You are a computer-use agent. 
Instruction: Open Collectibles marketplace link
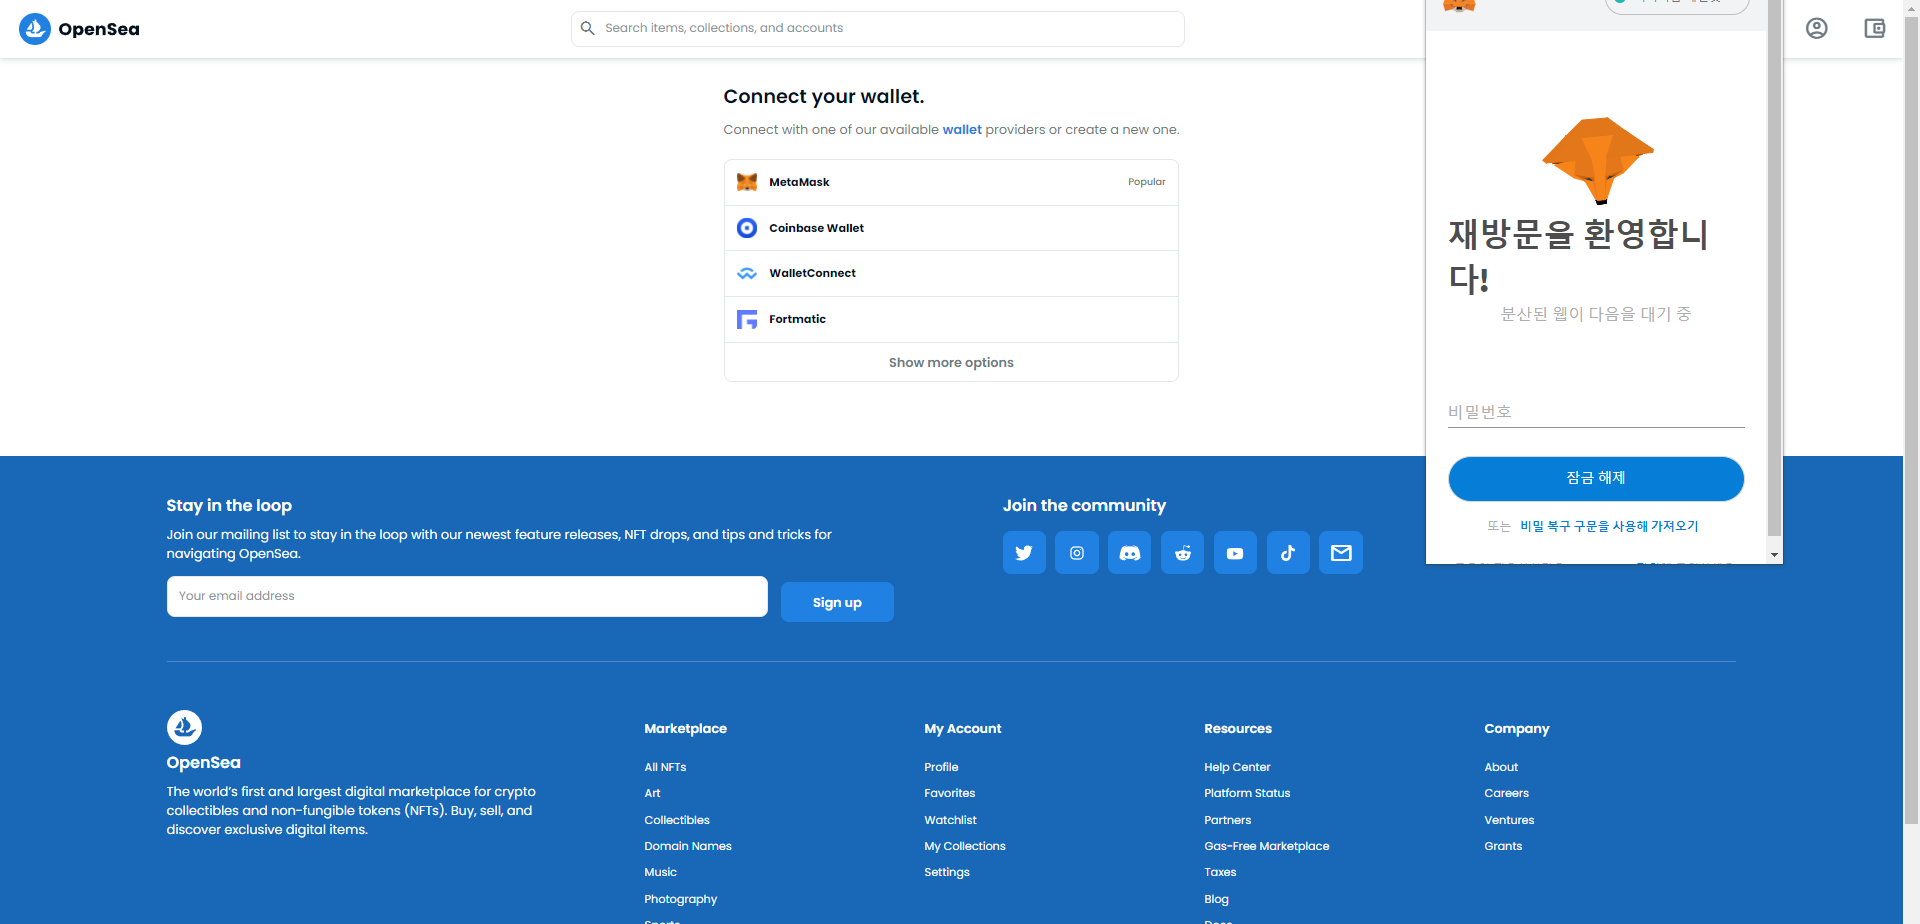click(x=677, y=820)
